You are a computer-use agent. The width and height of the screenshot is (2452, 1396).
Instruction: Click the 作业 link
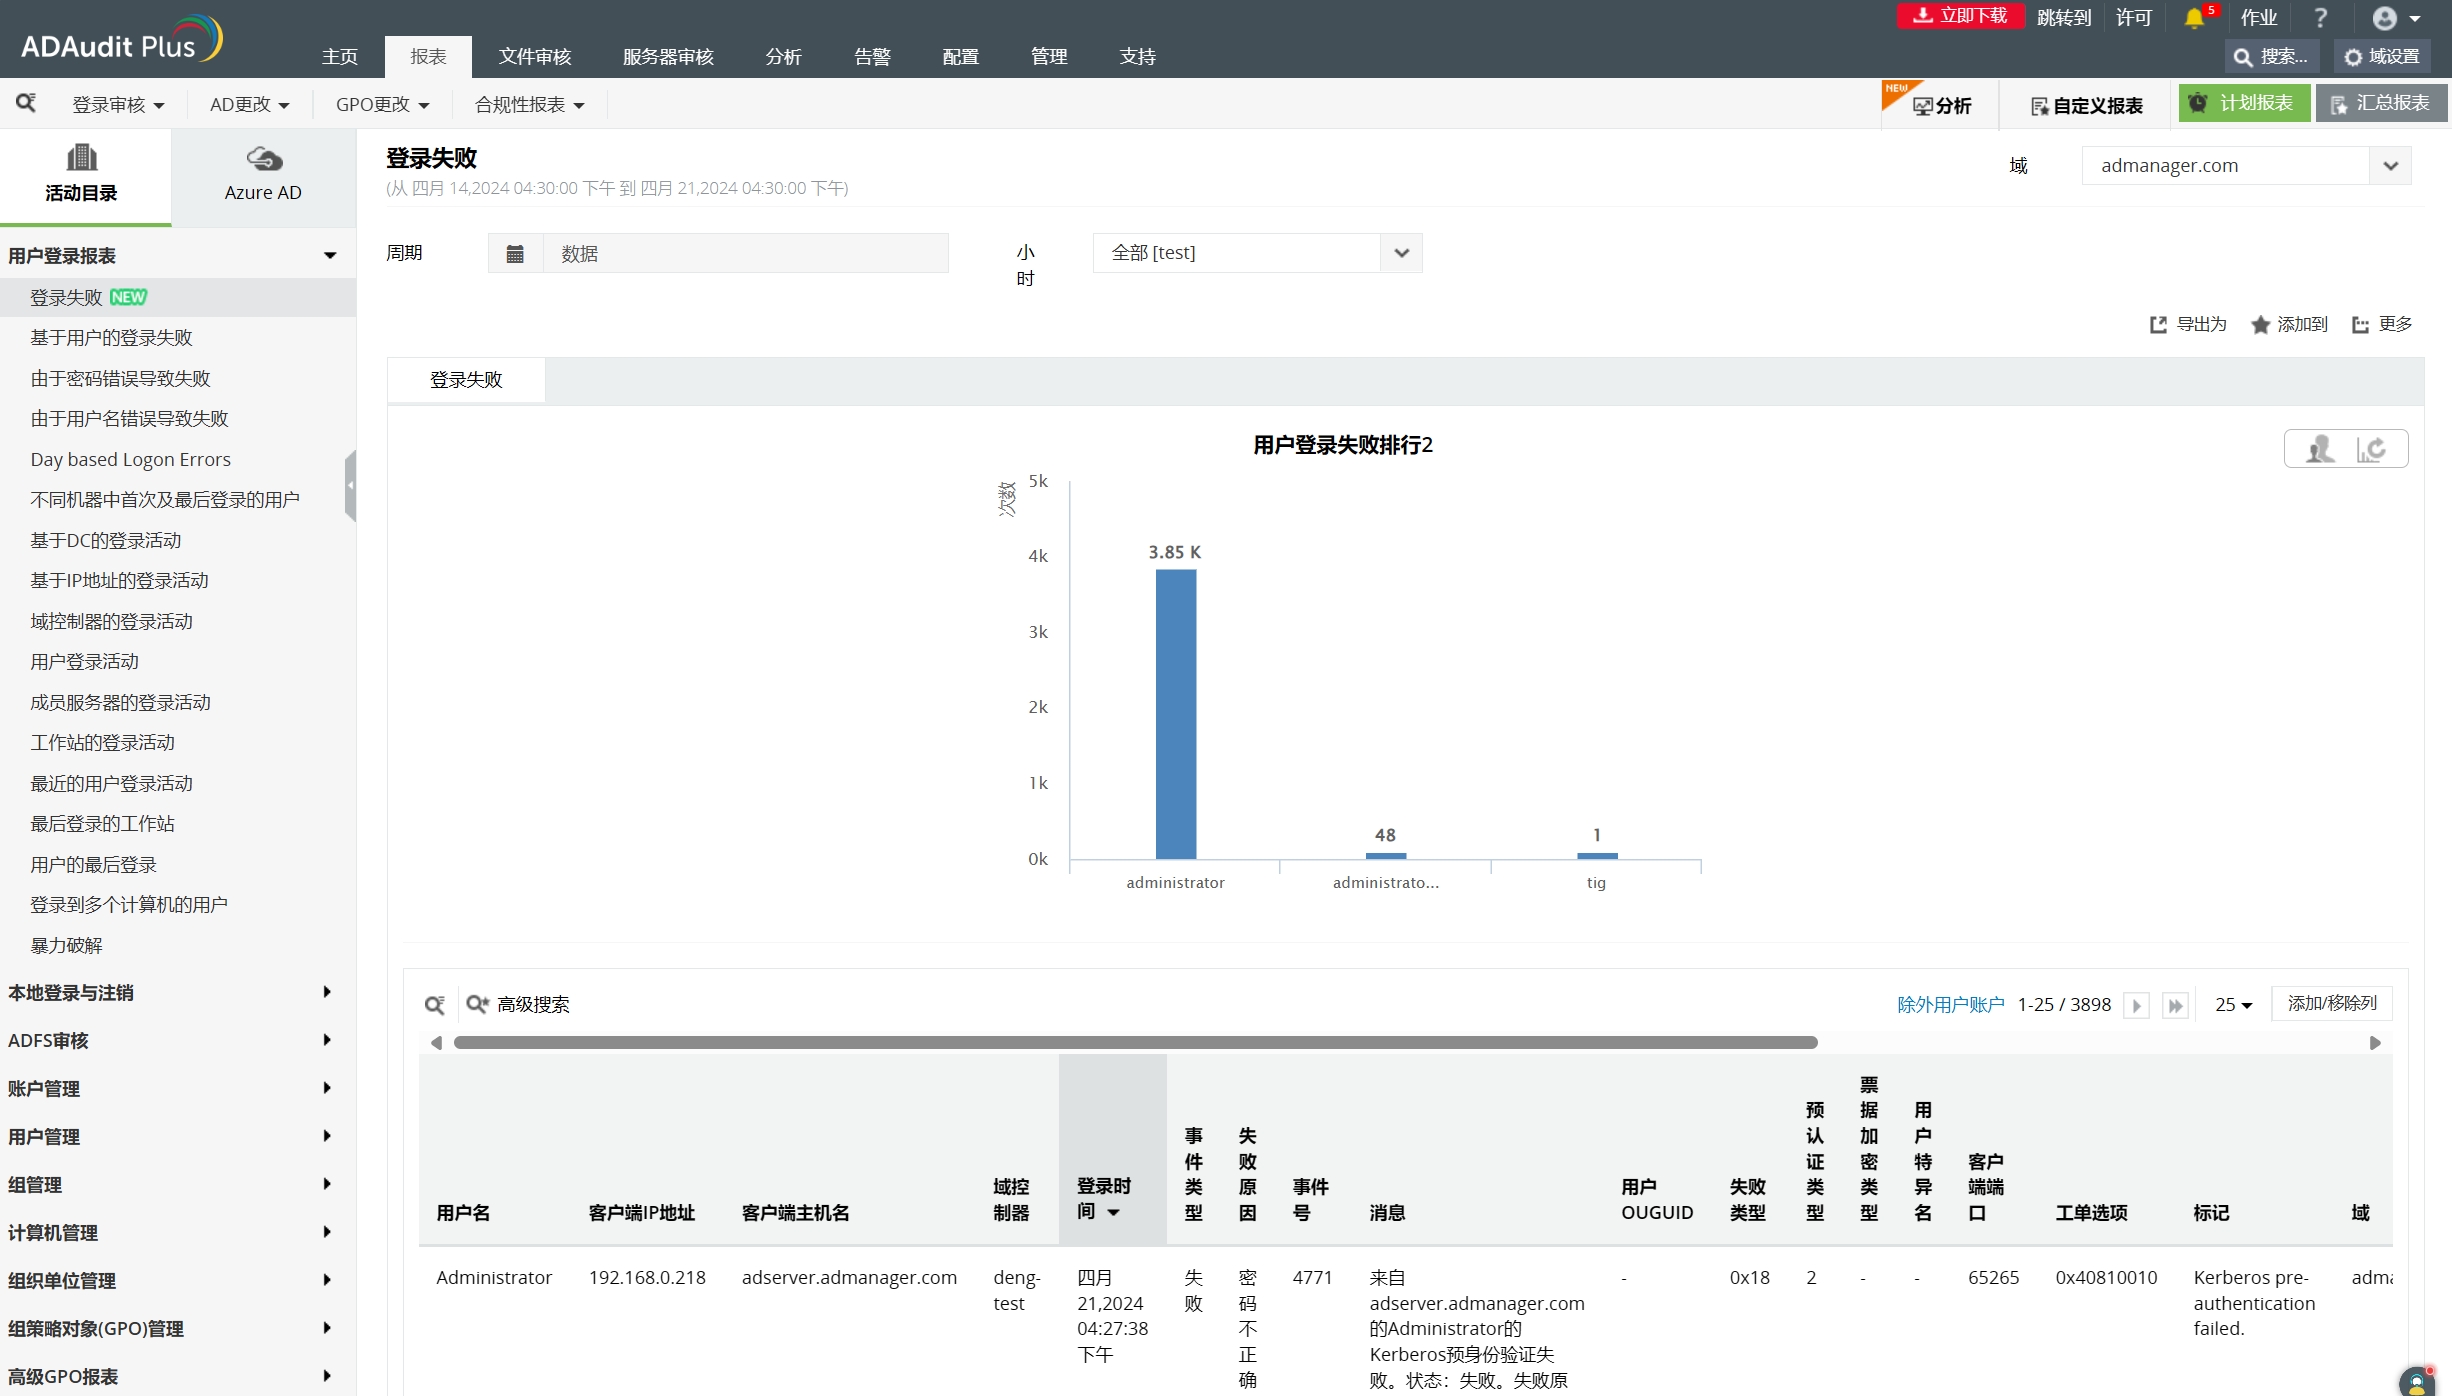coord(2258,18)
